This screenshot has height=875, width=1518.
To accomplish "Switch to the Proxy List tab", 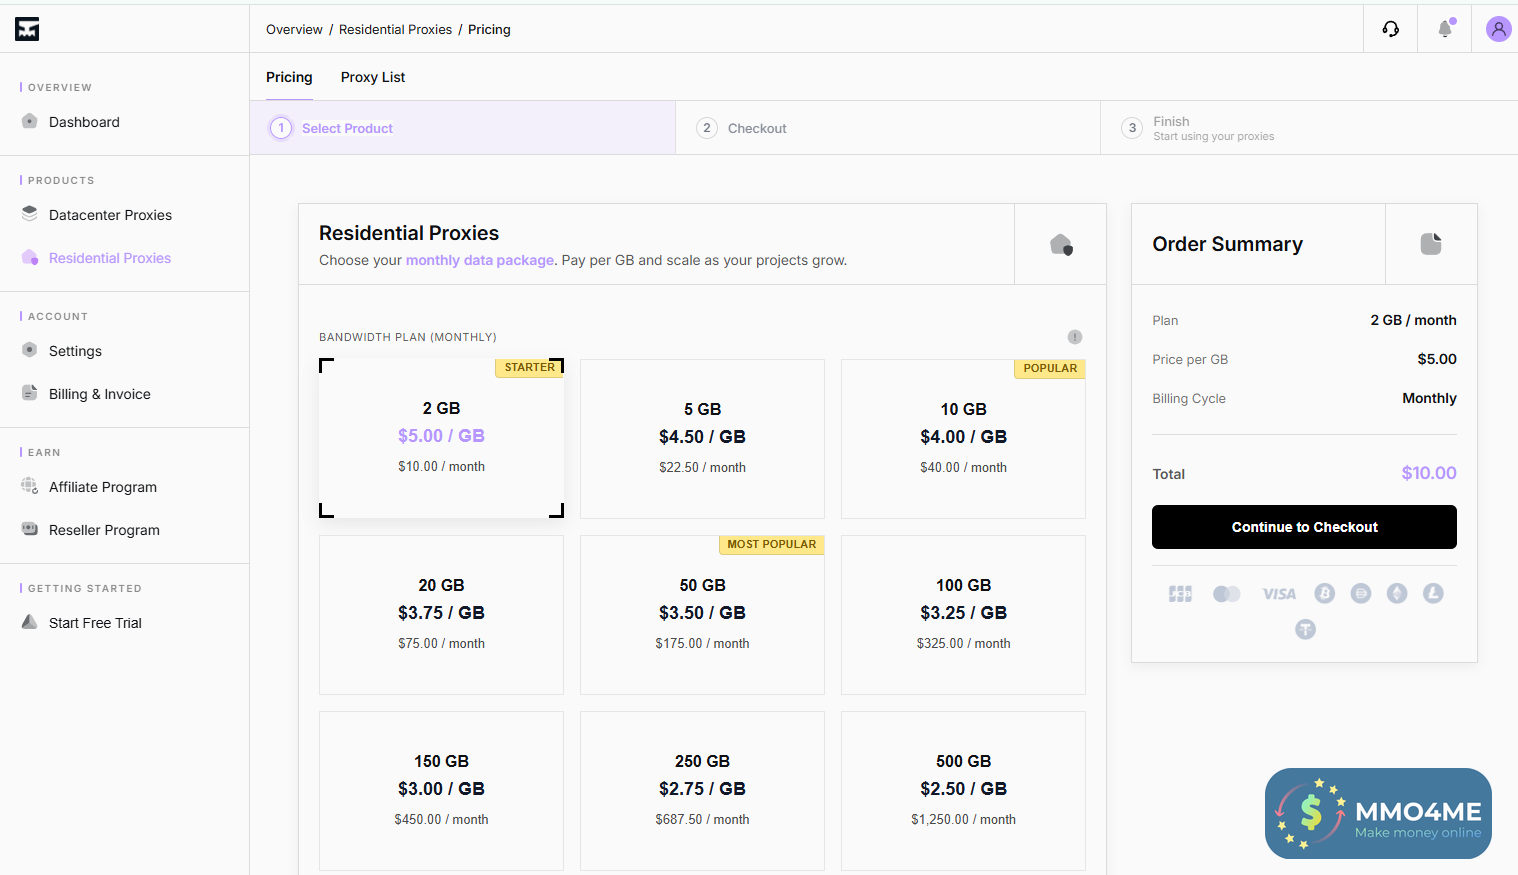I will point(373,77).
